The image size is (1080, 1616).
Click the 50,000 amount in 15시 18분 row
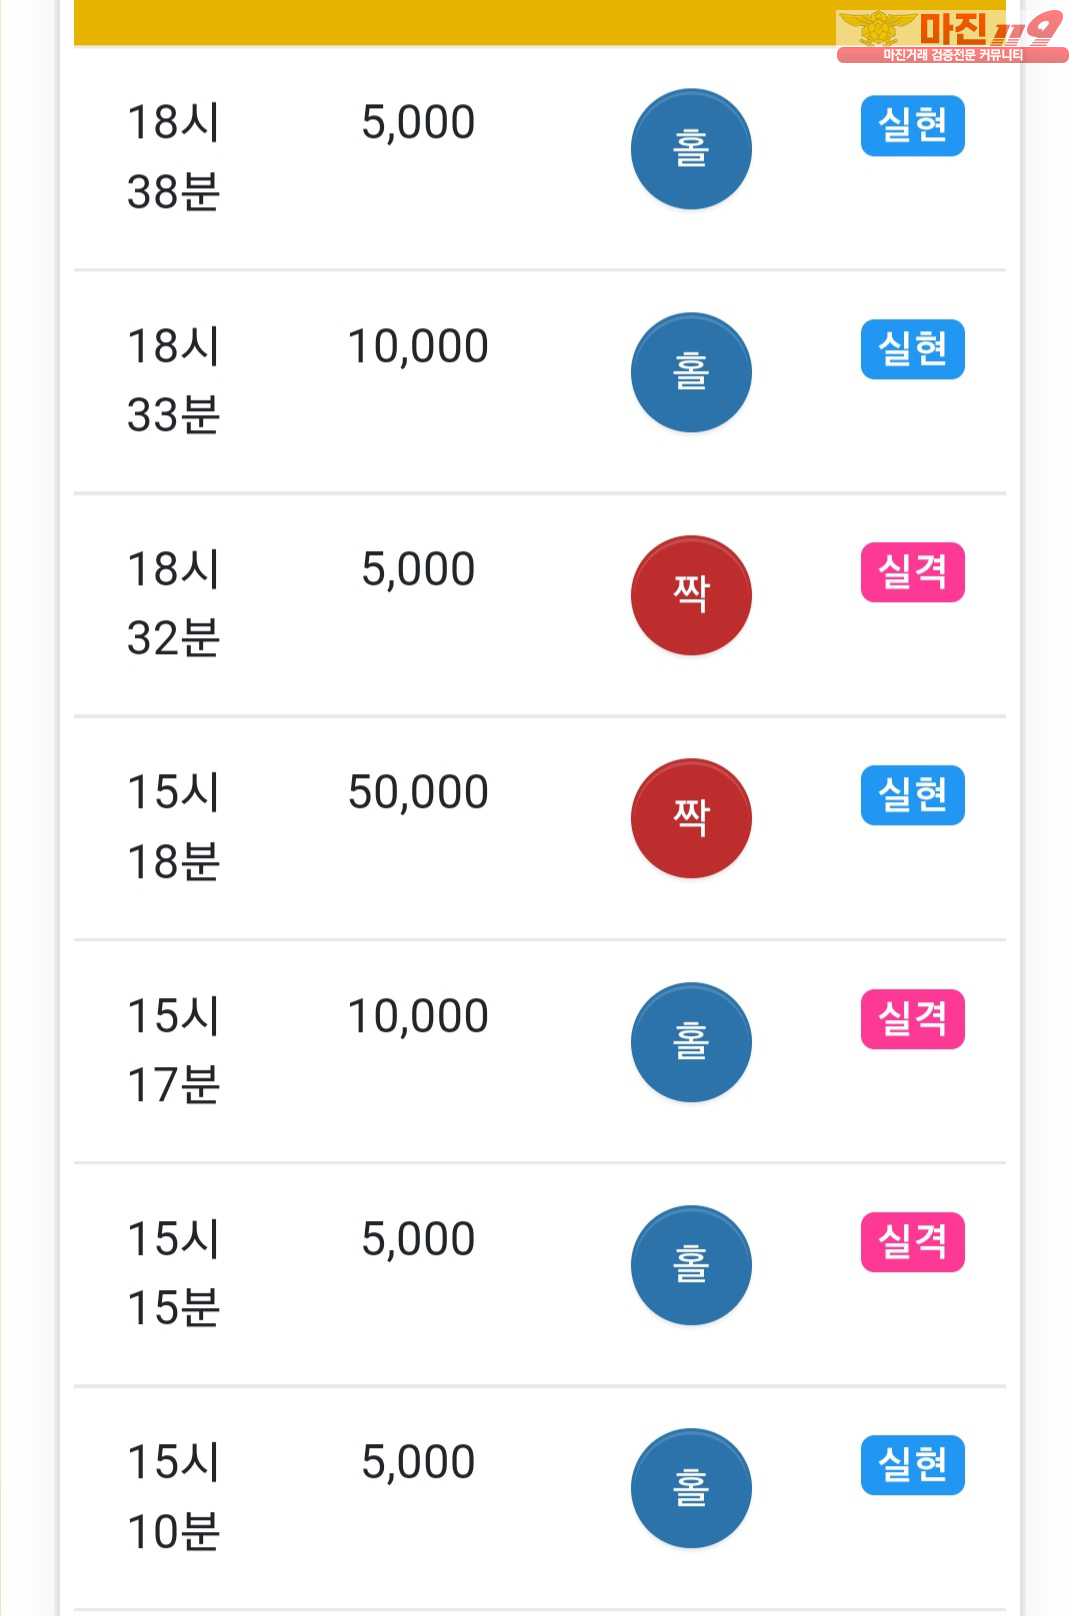pos(418,793)
